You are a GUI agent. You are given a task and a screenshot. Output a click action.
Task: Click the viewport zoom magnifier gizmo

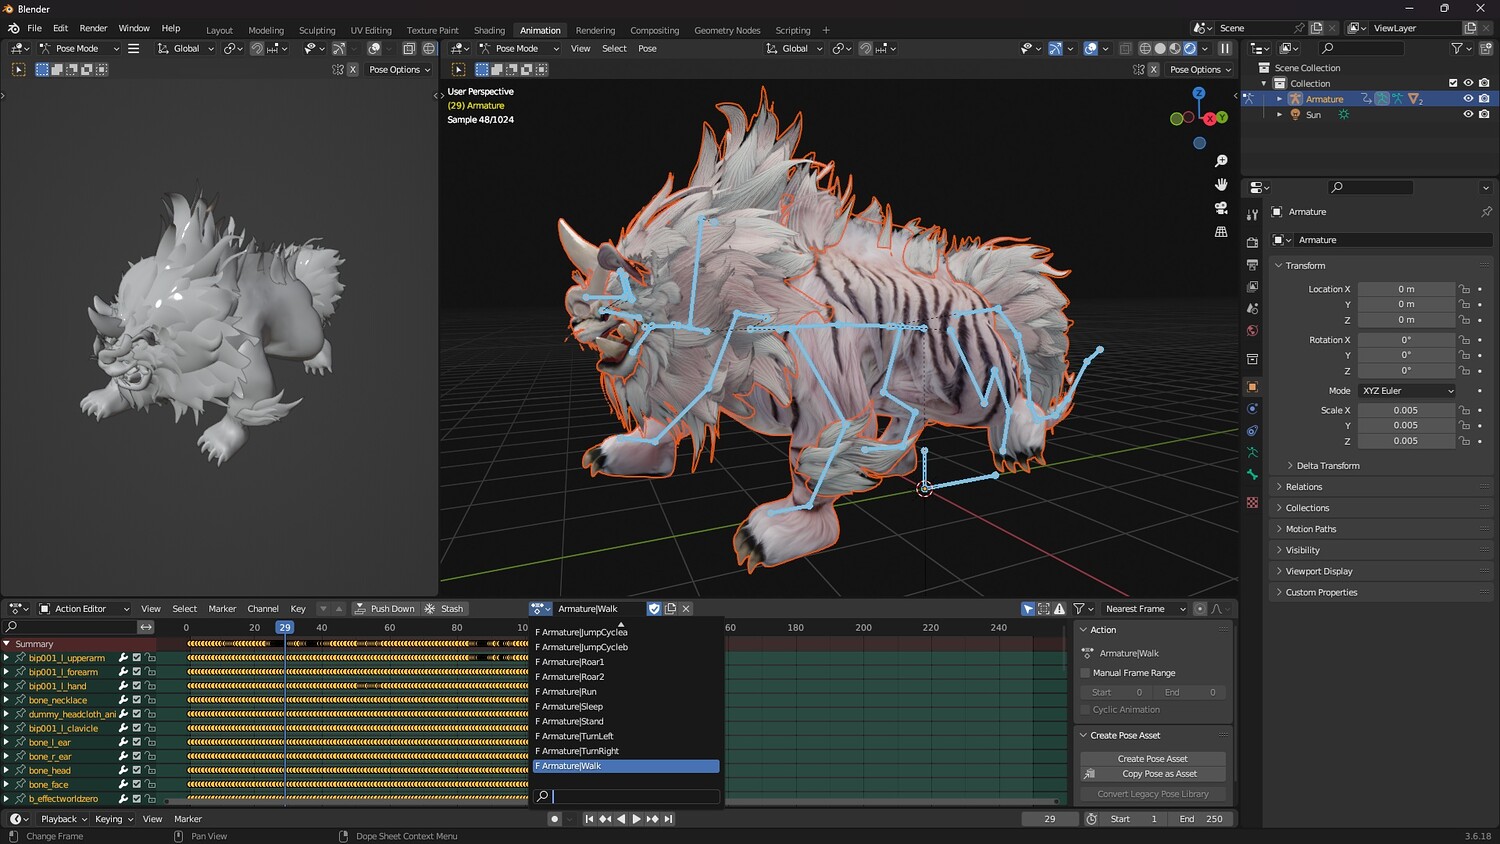tap(1221, 161)
